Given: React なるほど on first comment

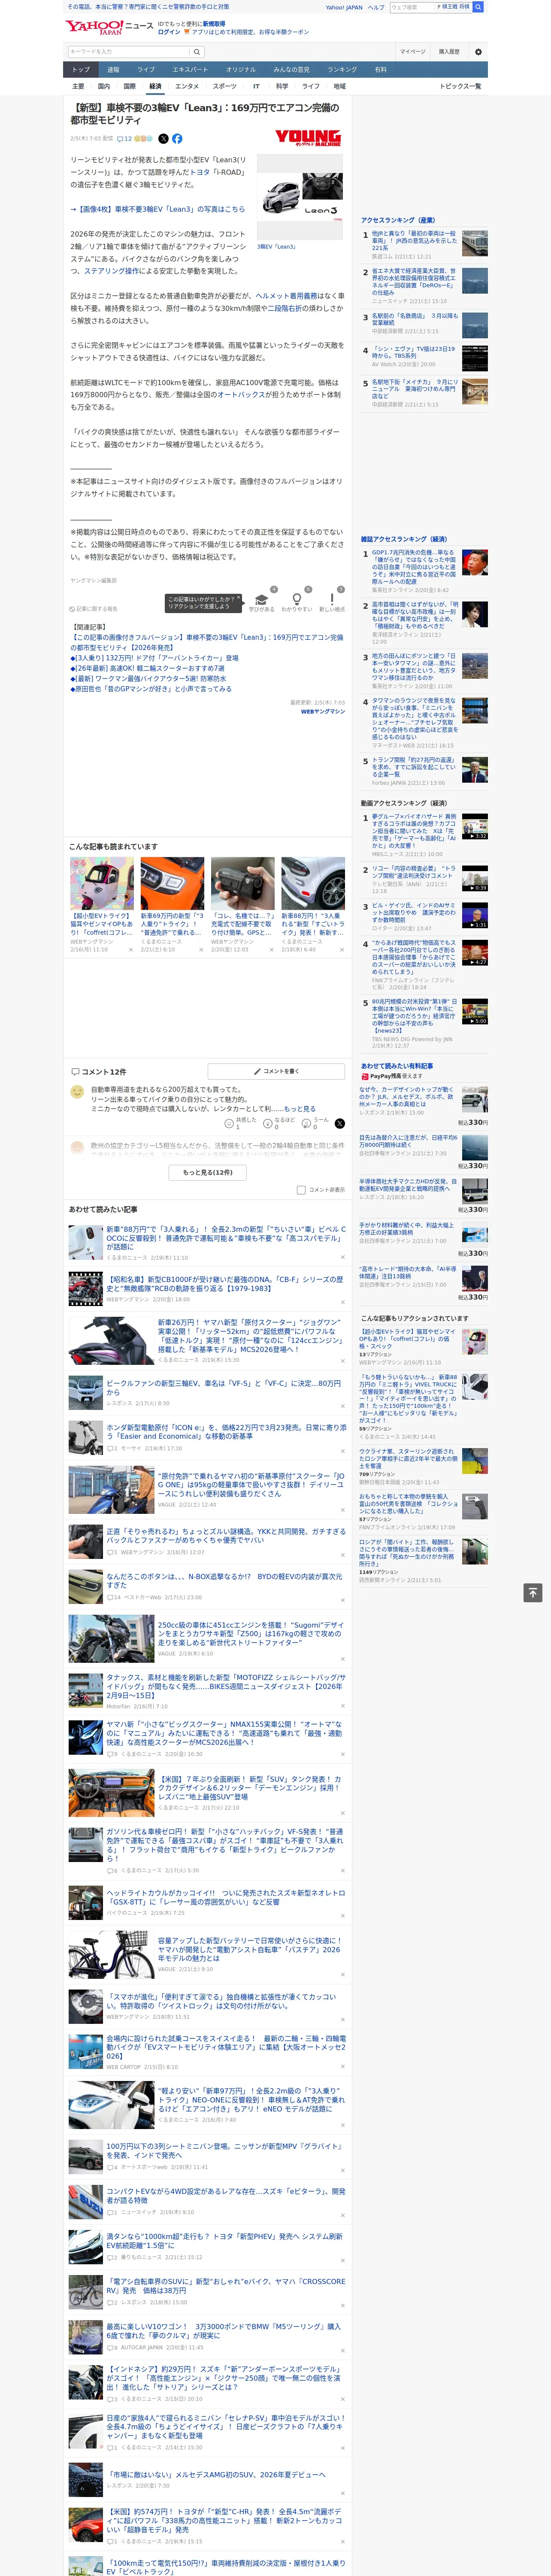Looking at the screenshot, I should [x=279, y=1123].
